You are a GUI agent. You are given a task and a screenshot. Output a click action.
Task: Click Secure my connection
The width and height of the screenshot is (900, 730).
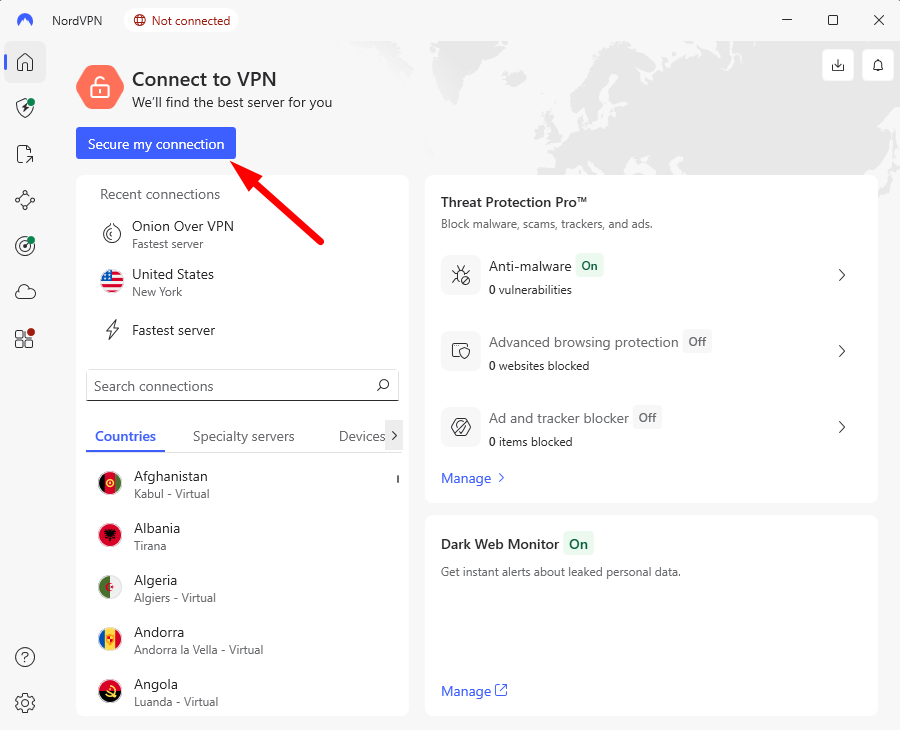155,143
